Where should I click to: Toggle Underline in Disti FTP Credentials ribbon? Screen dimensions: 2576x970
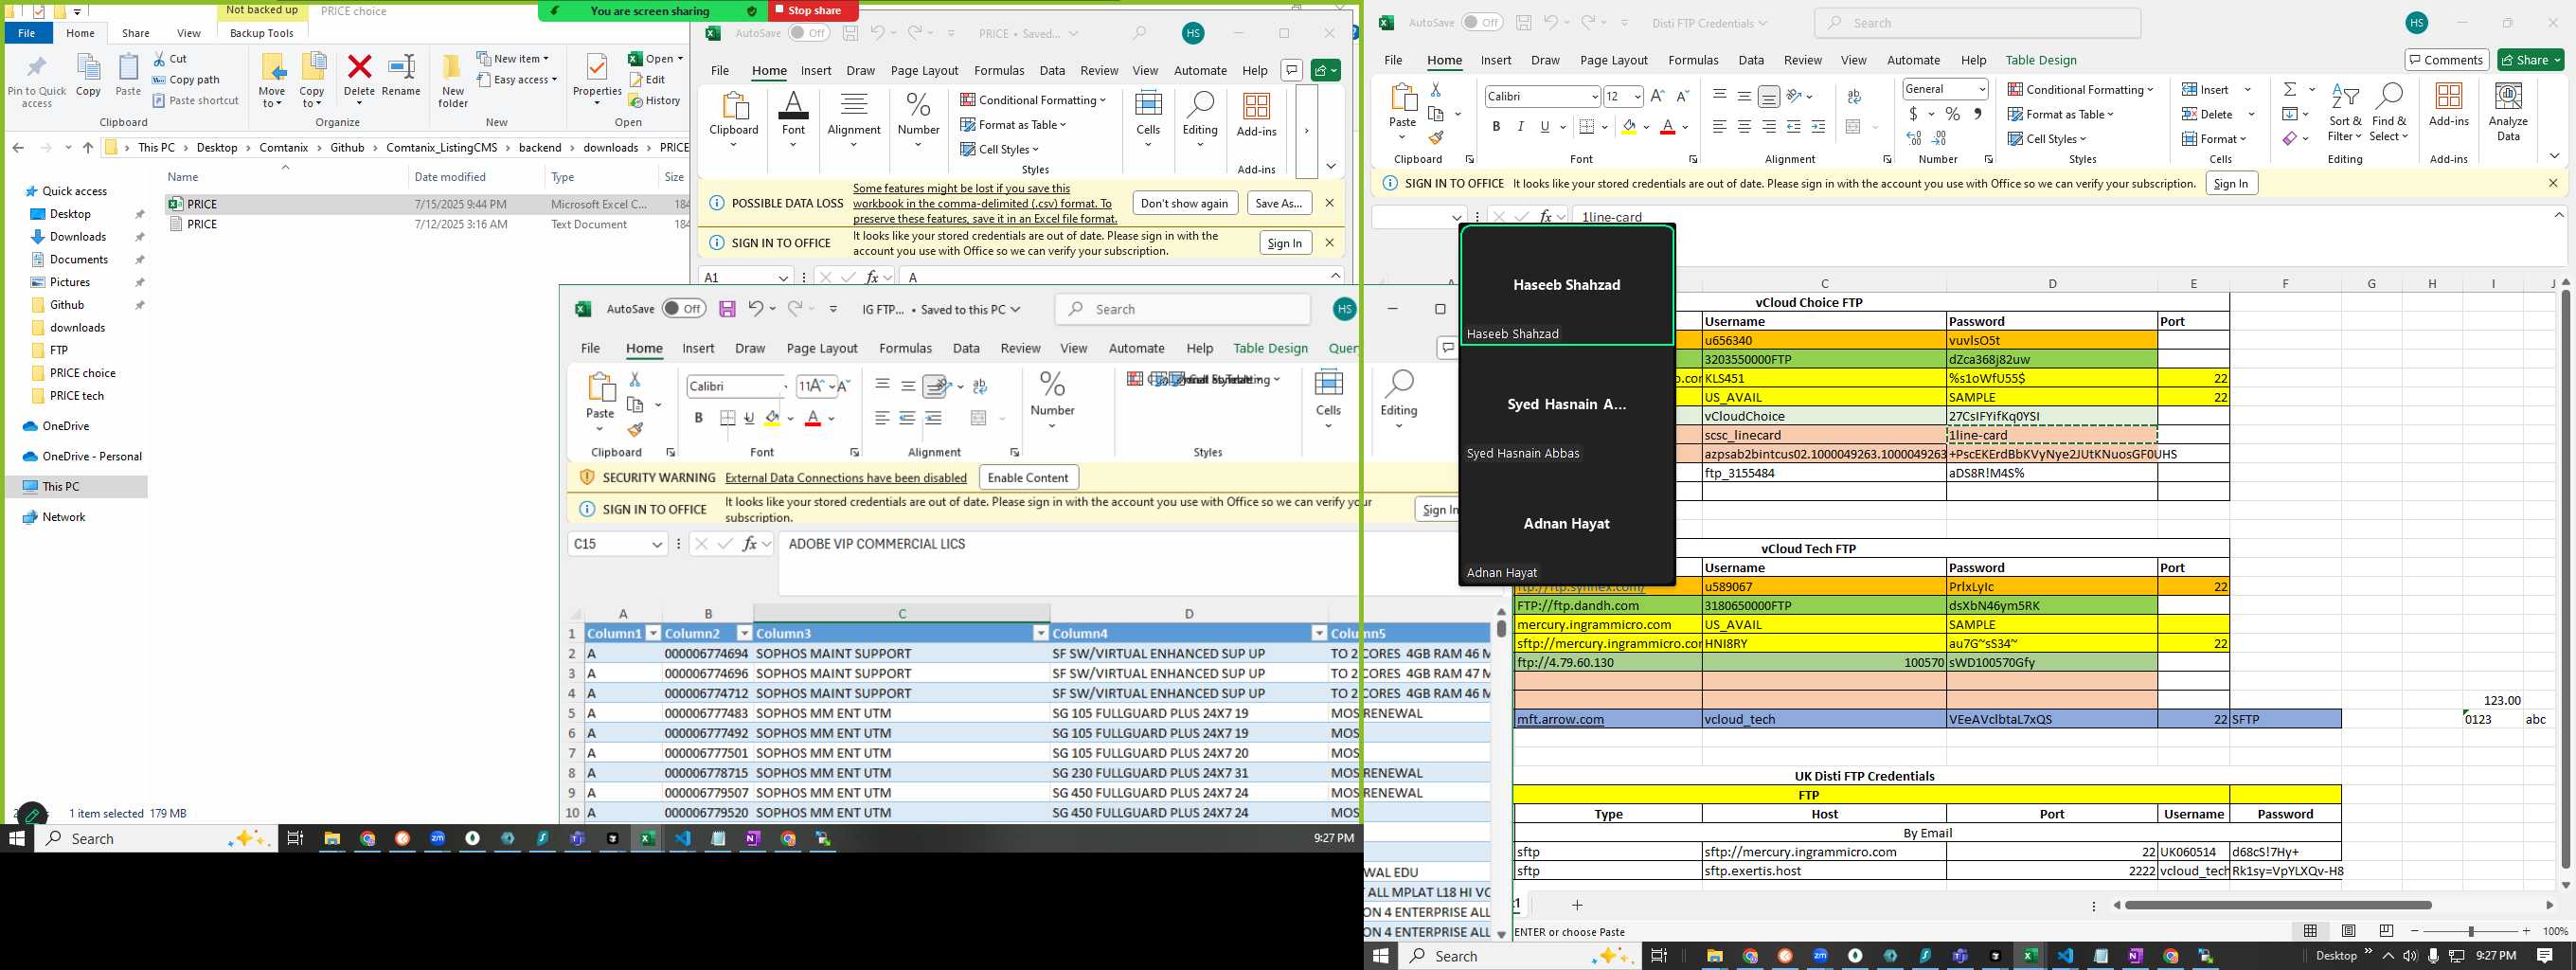click(1545, 127)
